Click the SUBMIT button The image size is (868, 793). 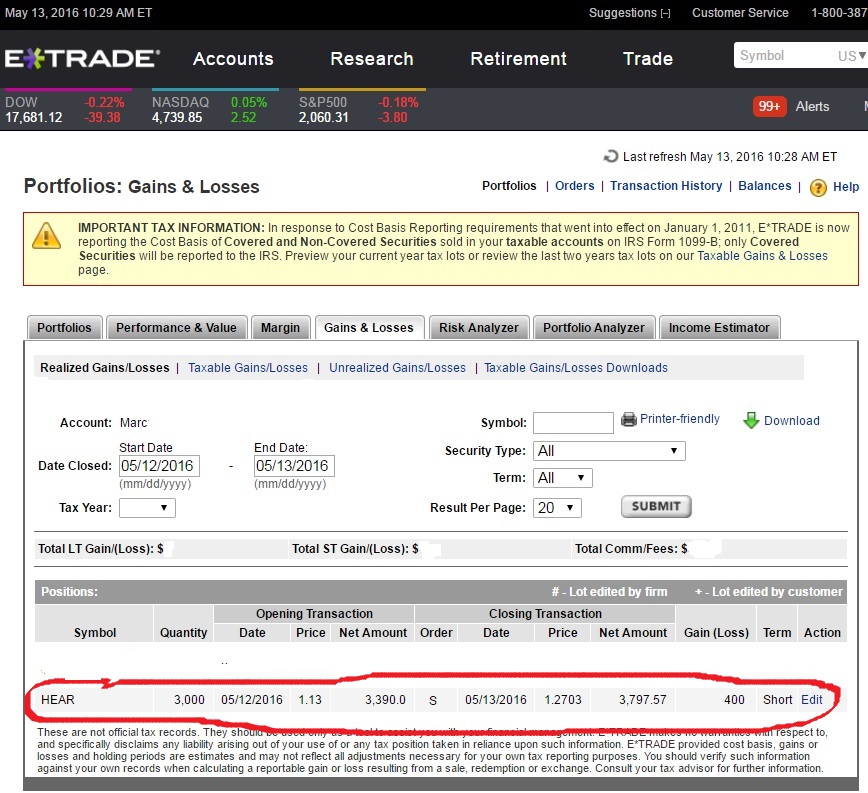656,506
